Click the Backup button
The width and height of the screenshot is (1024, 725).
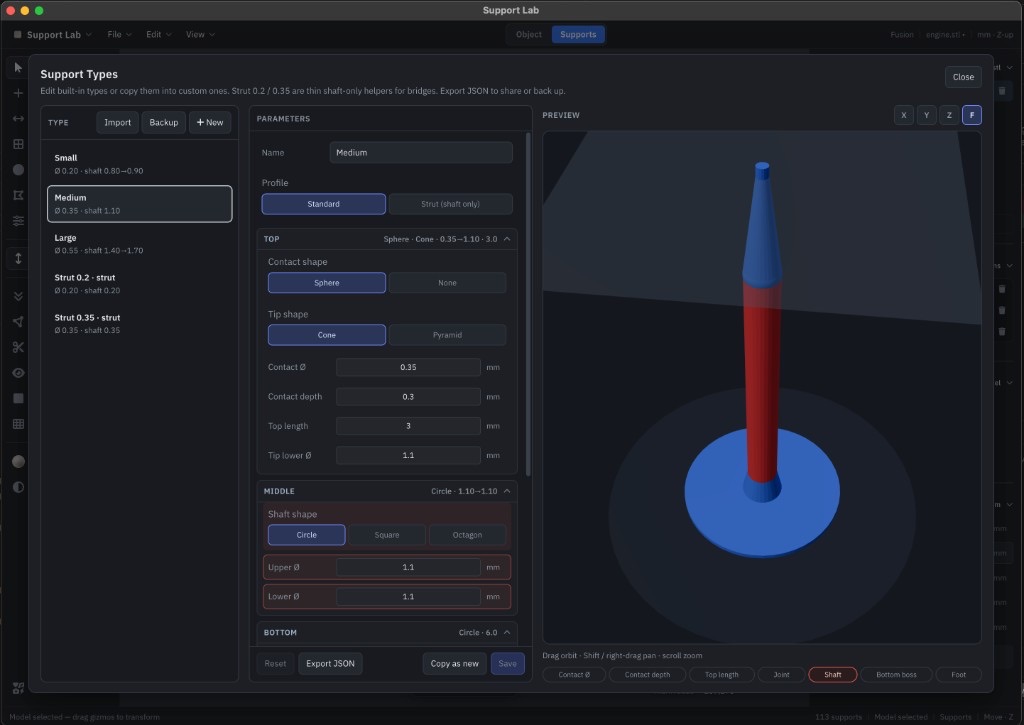click(163, 122)
